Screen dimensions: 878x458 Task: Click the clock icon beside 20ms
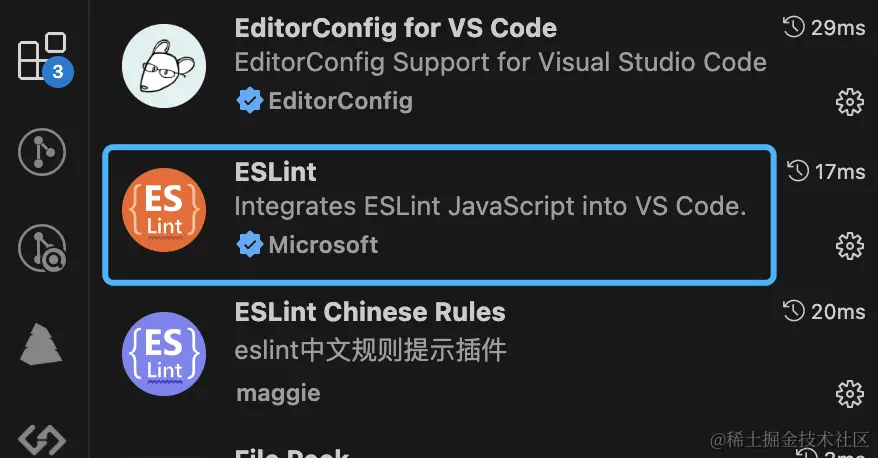(x=795, y=311)
